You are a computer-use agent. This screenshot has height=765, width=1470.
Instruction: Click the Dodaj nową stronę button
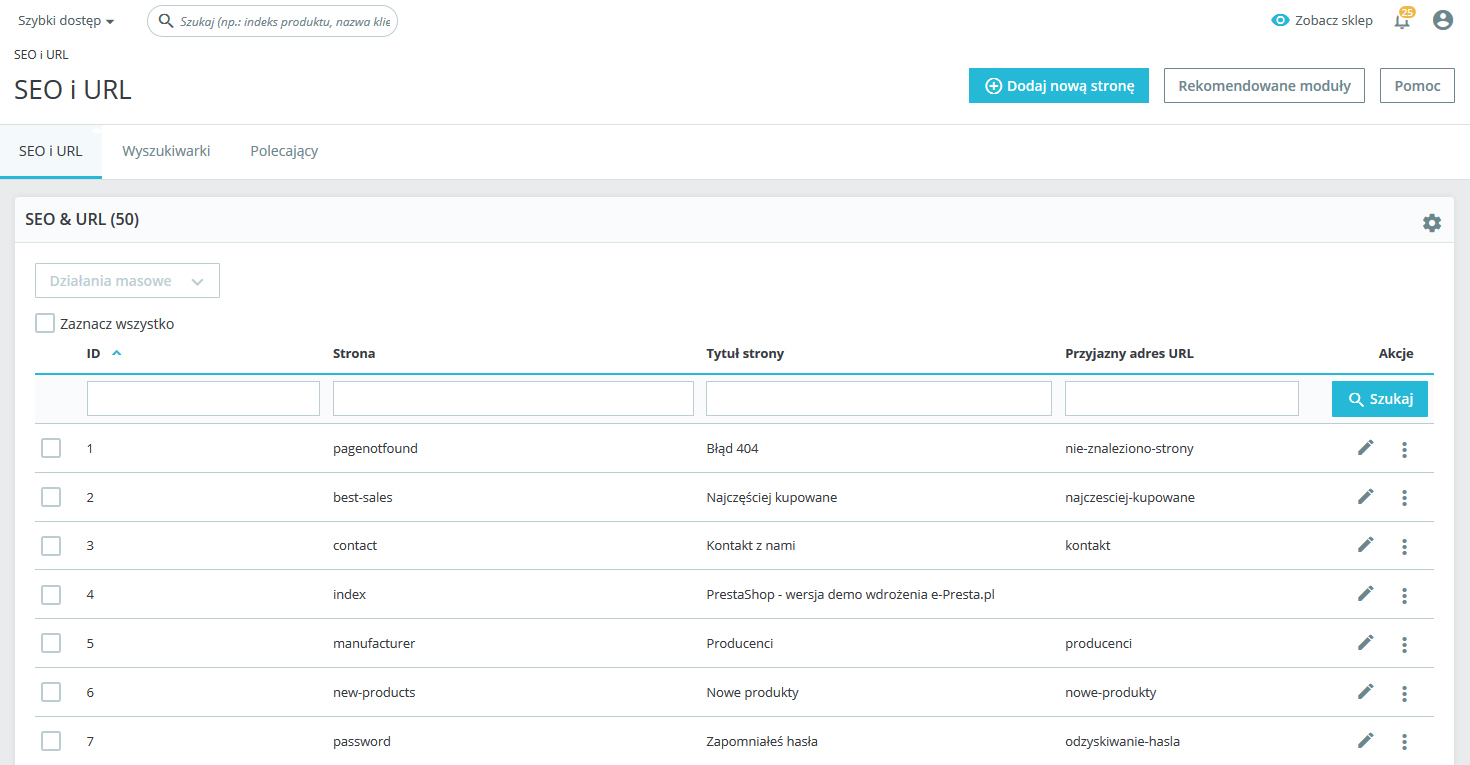click(x=1058, y=86)
